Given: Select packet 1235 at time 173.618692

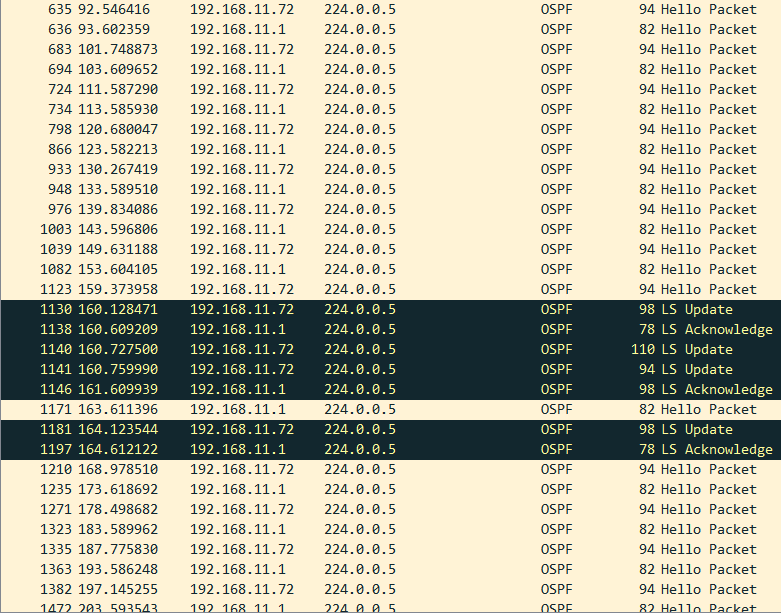Looking at the screenshot, I should click(390, 489).
